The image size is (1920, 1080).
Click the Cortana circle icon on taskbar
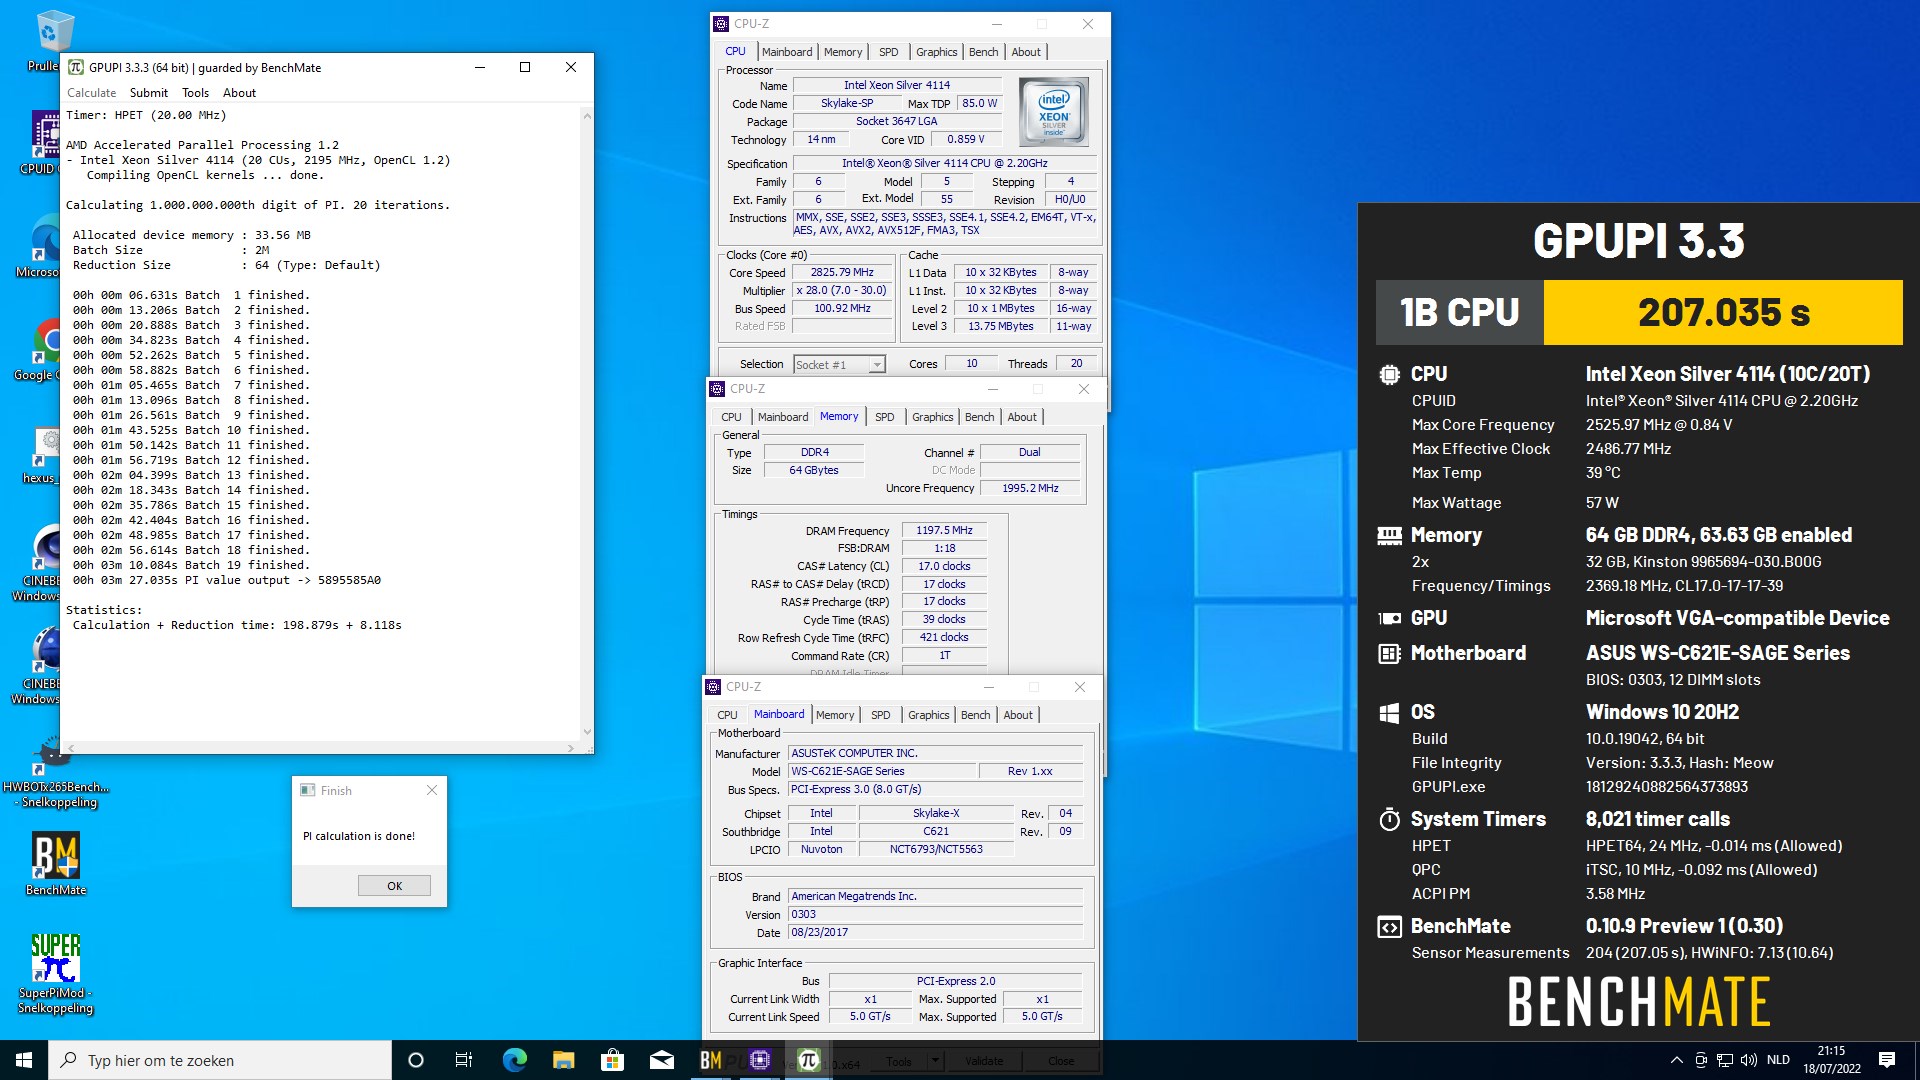(x=416, y=1060)
